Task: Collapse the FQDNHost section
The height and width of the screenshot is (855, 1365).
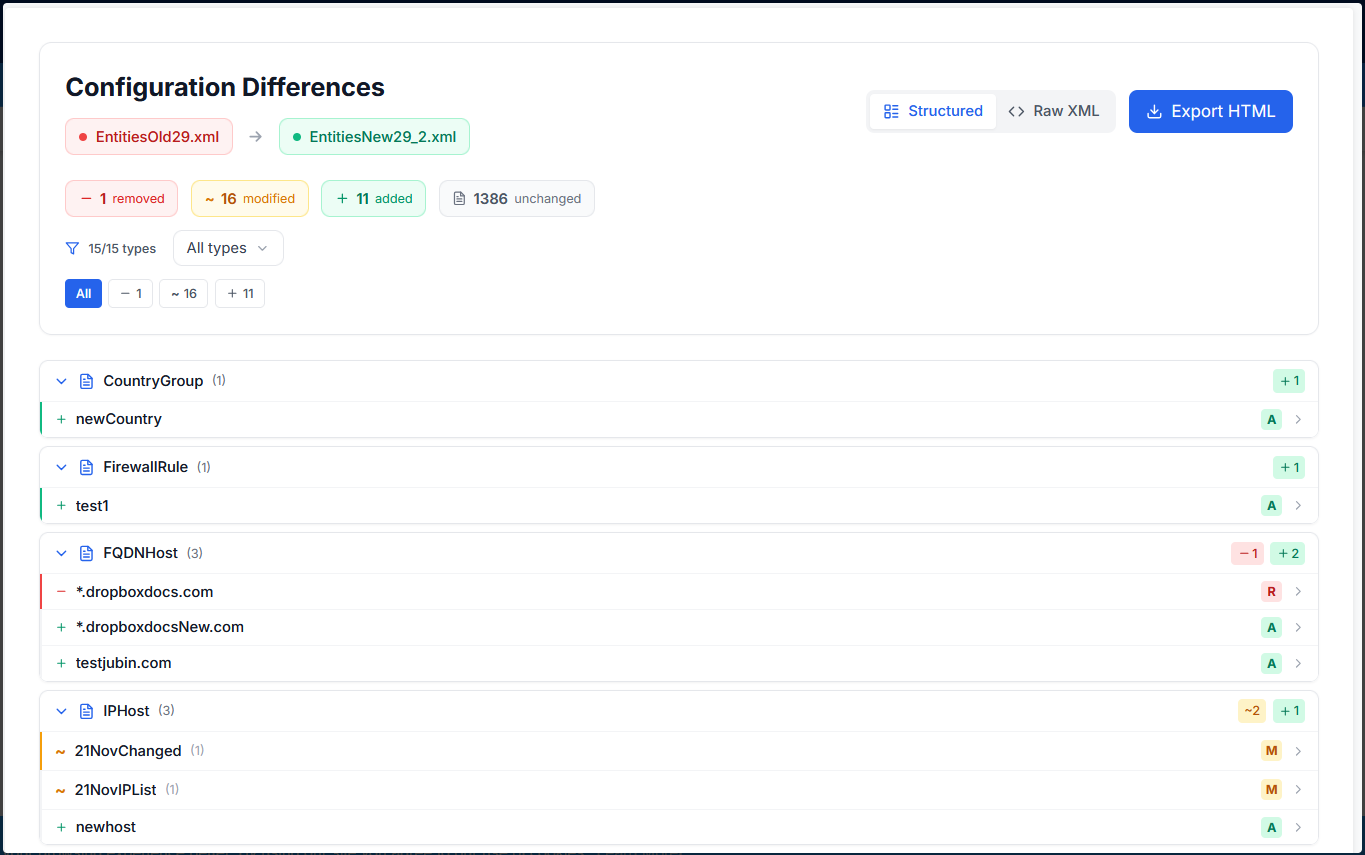Action: click(61, 553)
